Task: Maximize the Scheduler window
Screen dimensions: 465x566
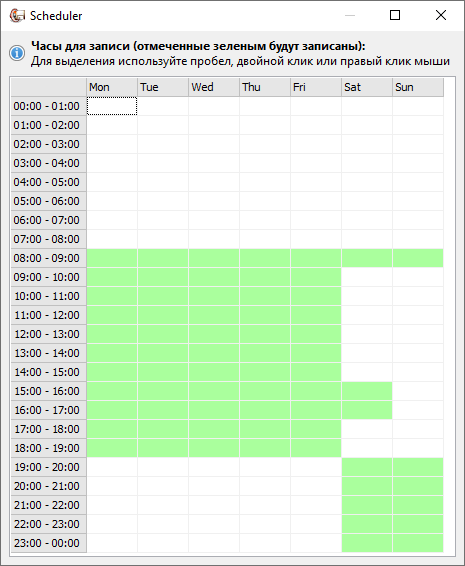Action: tap(395, 15)
